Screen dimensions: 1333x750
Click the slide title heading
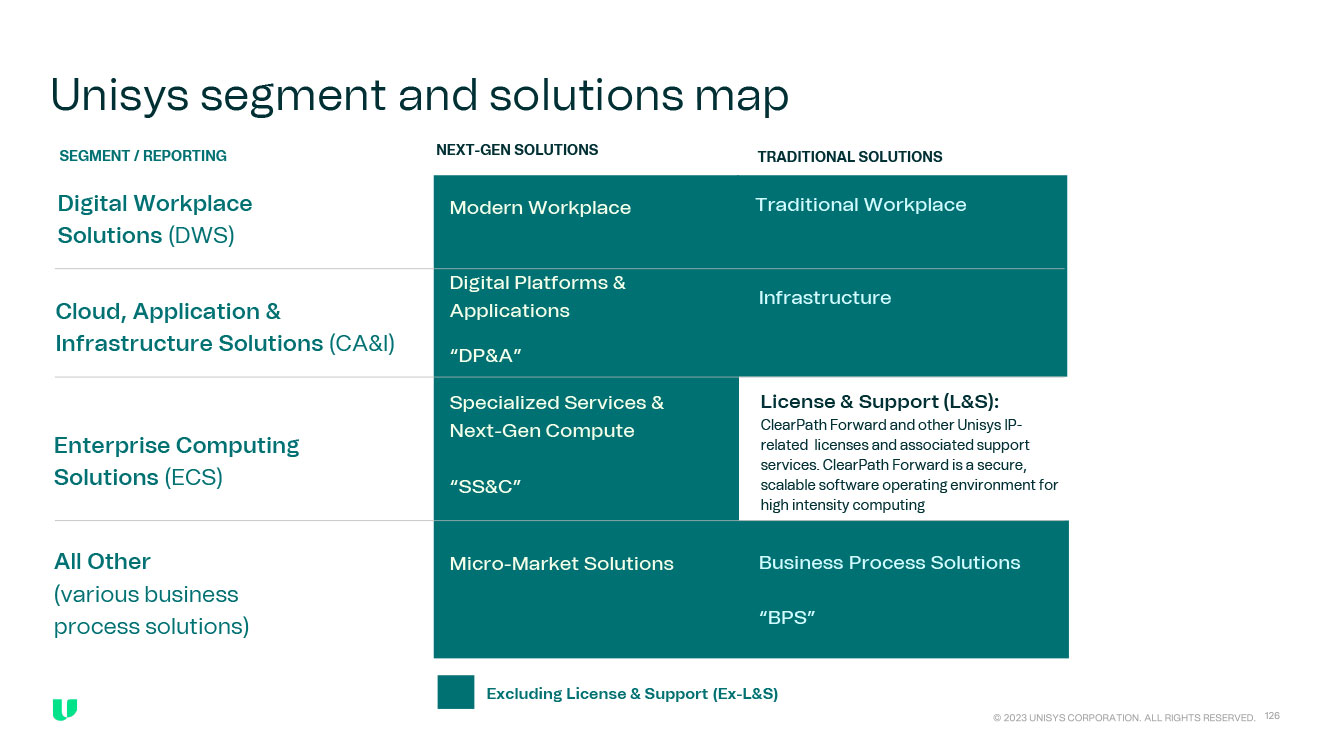(x=419, y=95)
